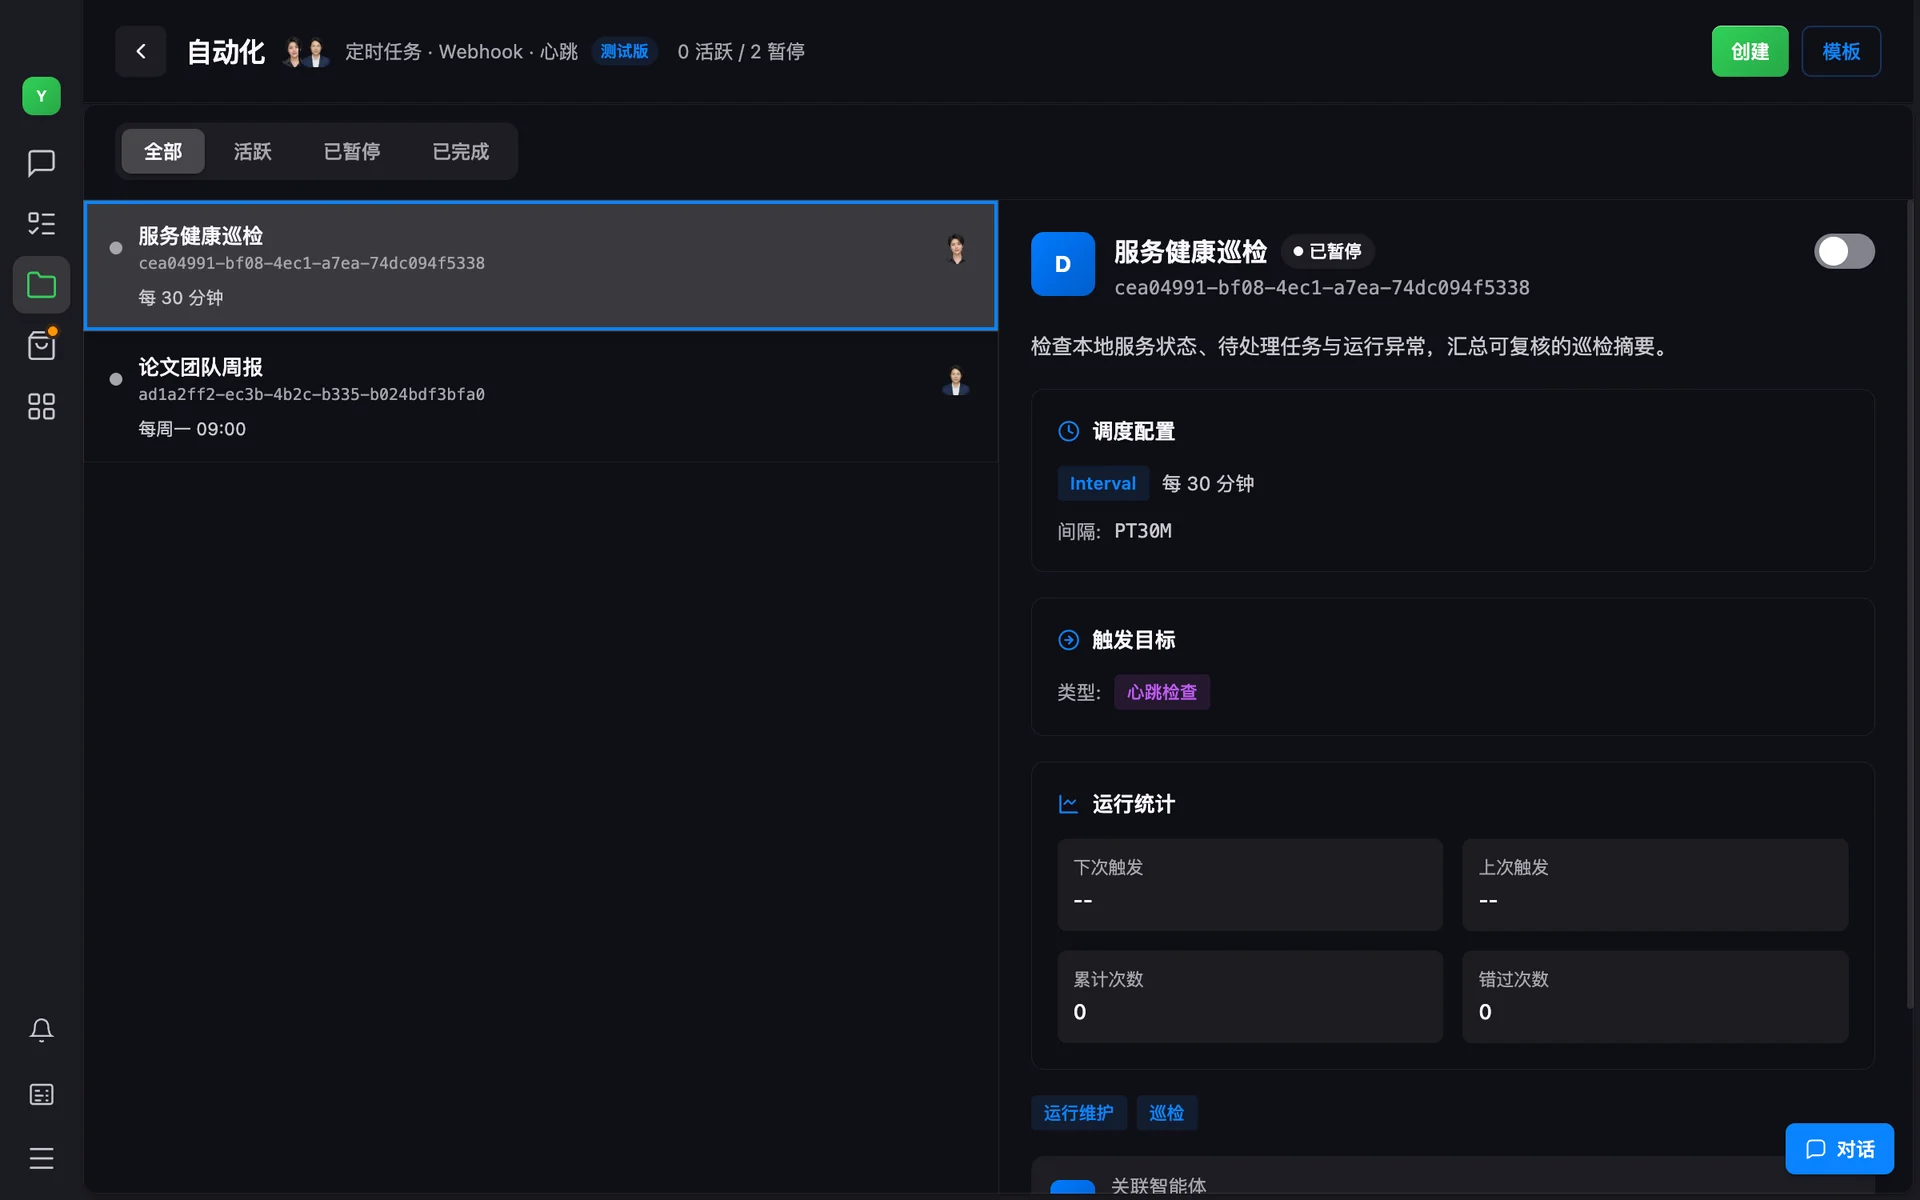Open the 对话 chat button

pos(1840,1149)
